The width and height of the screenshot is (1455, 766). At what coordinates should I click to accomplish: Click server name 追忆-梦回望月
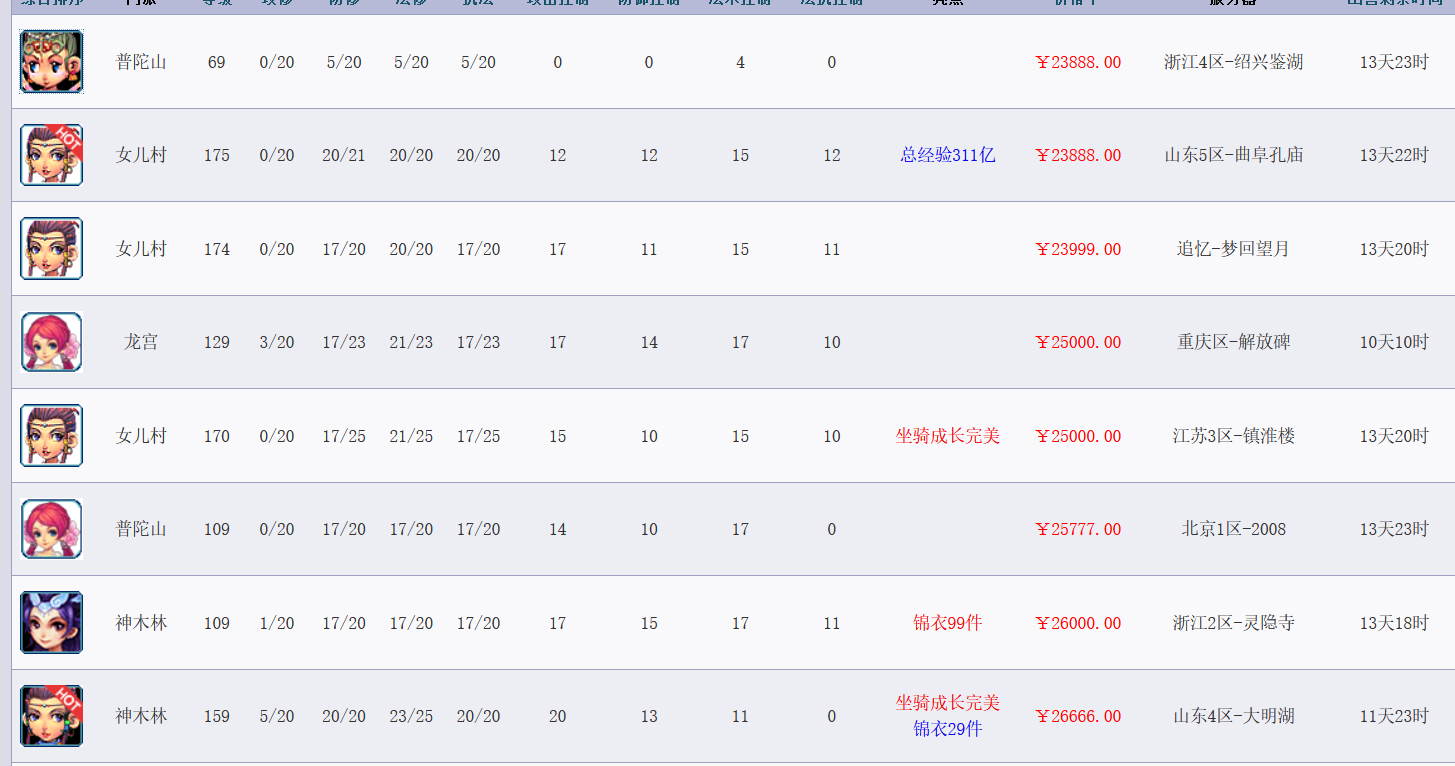coord(1233,249)
